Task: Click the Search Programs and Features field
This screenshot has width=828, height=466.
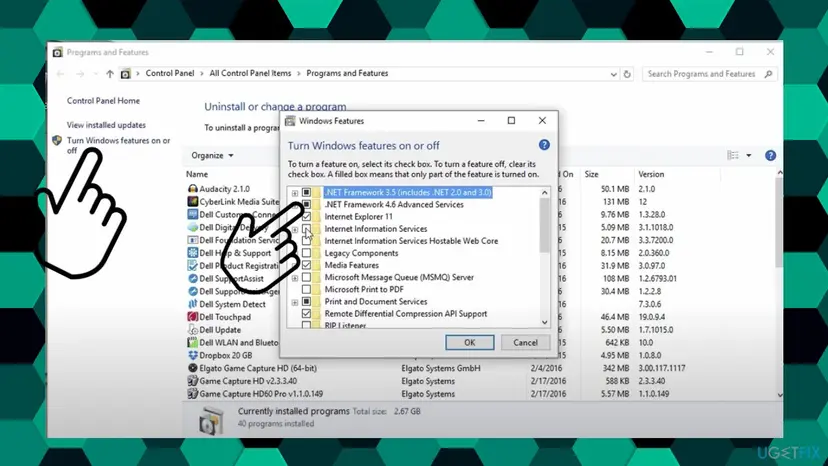Action: click(709, 74)
